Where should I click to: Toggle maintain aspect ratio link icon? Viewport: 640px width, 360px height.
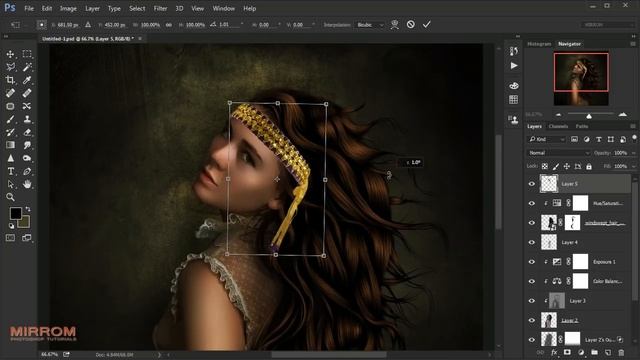pyautogui.click(x=169, y=25)
